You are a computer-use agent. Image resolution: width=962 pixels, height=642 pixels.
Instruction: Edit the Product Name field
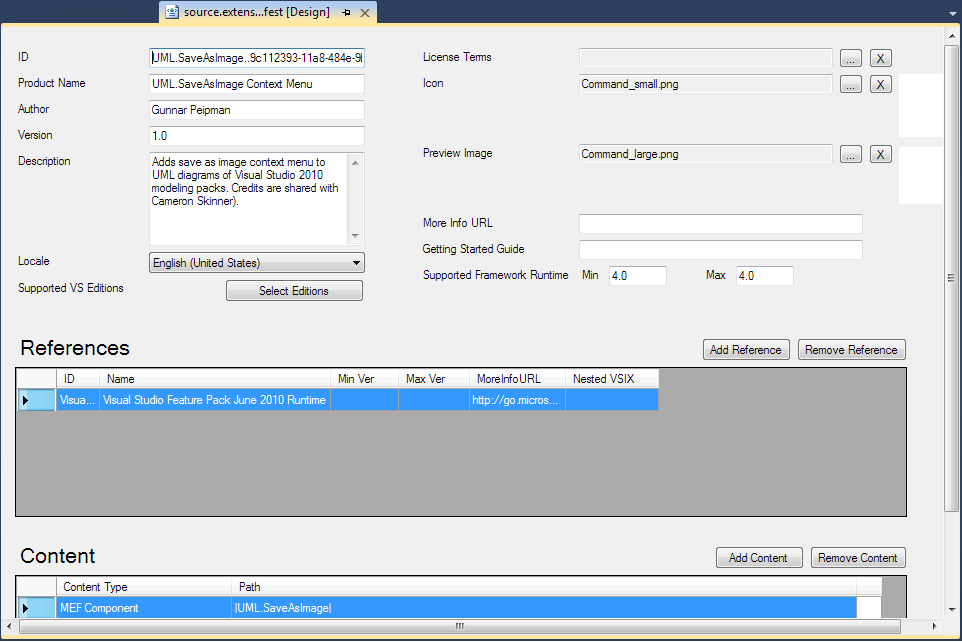(x=256, y=84)
